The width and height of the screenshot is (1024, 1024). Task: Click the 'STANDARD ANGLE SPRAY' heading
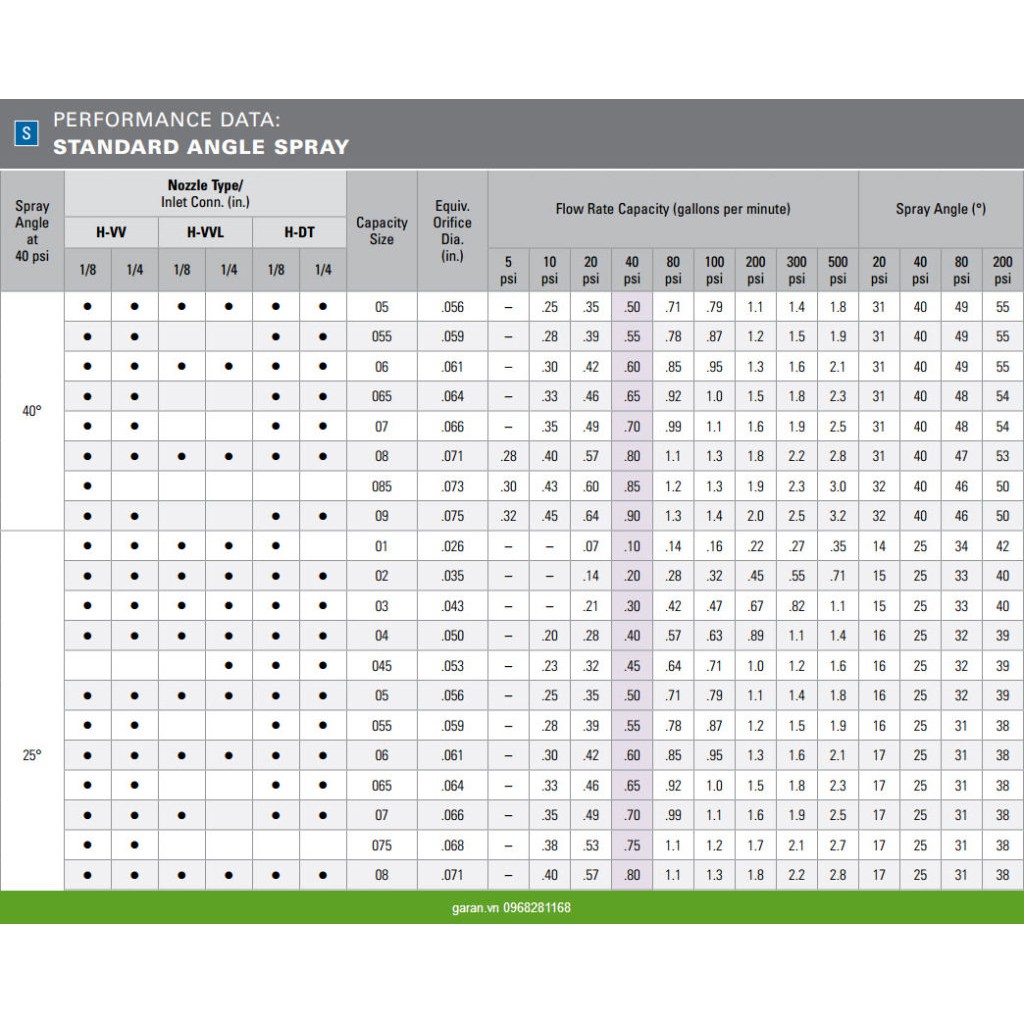click(x=201, y=147)
